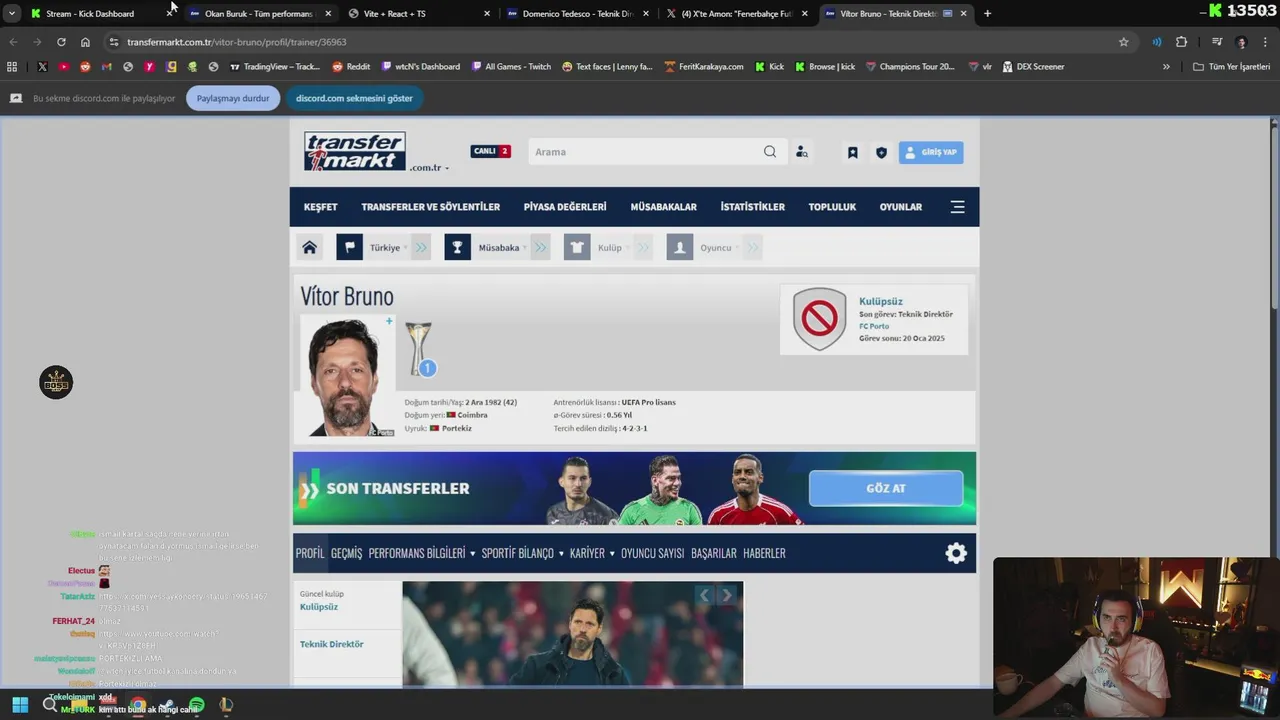Open Chrome extensions puzzle icon

1181,42
